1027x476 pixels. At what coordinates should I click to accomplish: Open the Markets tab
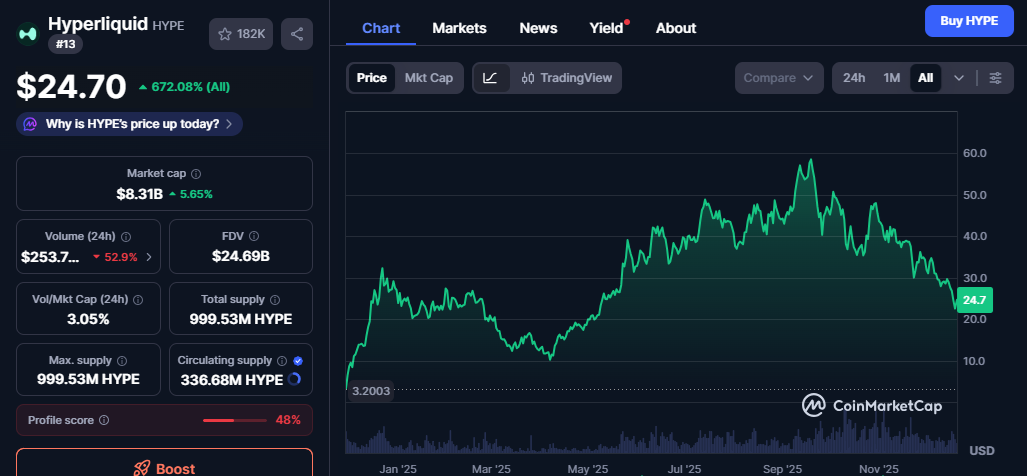pos(459,28)
